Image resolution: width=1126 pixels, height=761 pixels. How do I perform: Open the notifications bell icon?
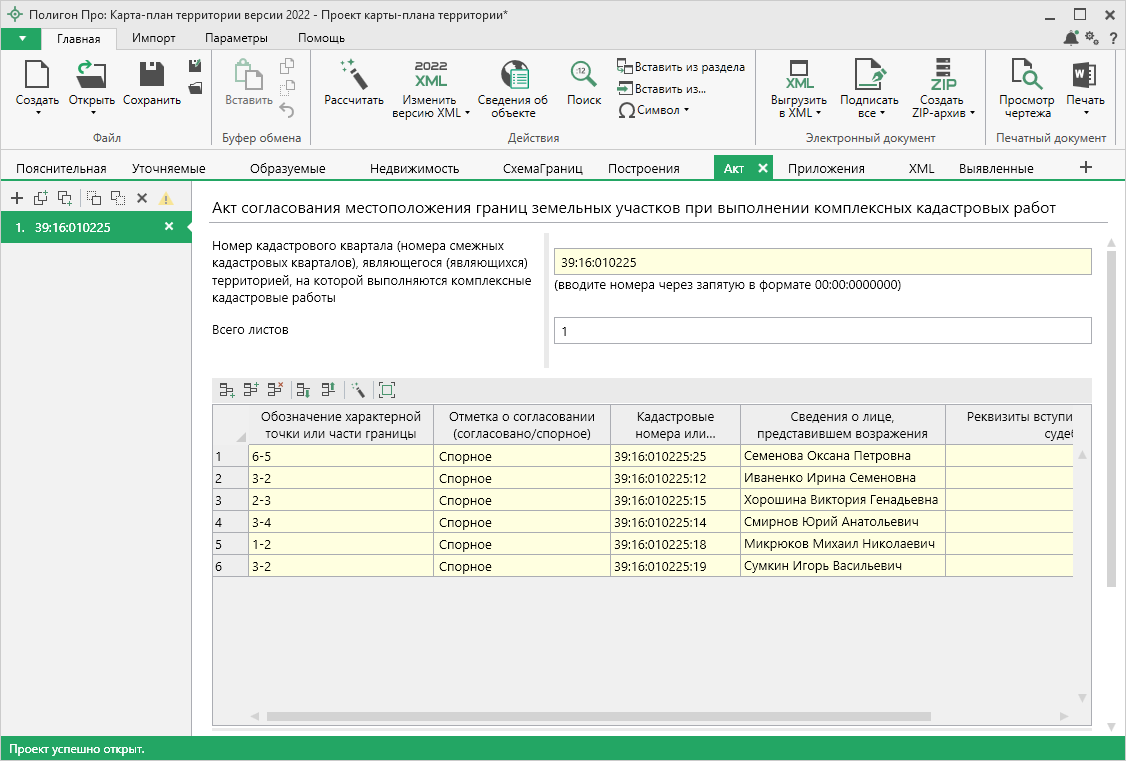coord(1071,38)
